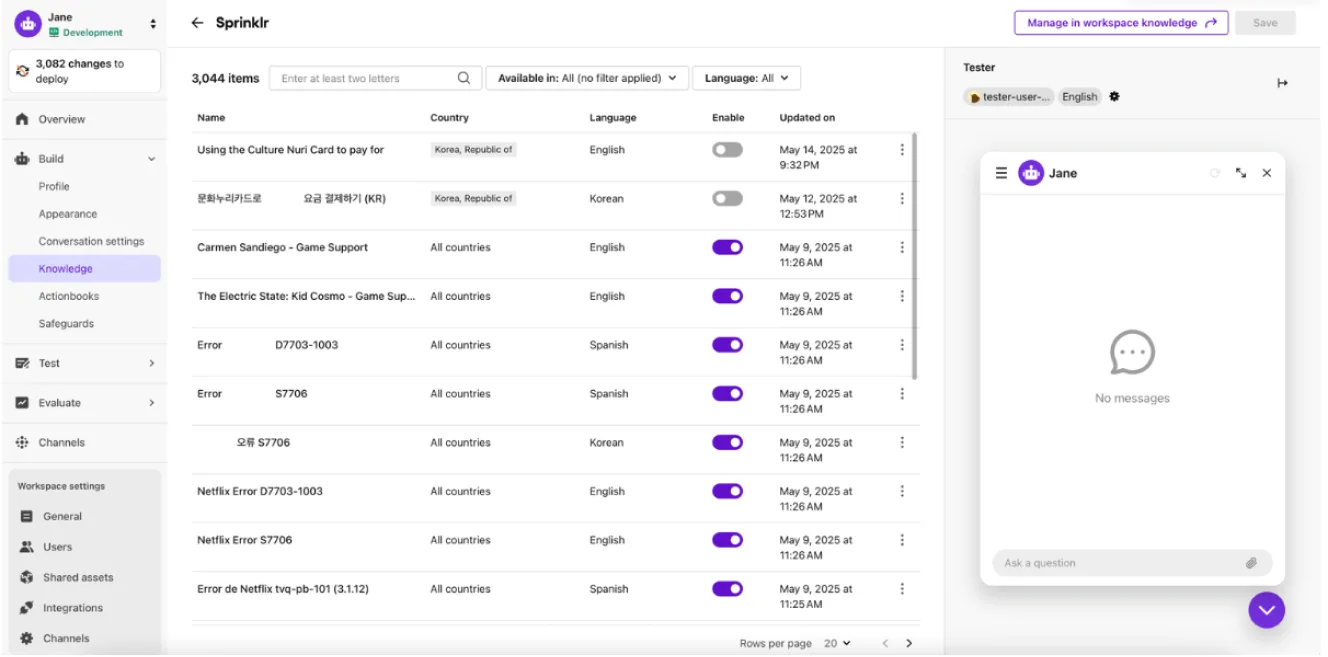Open row menu for Netflix Error S7706
Screen dimensions: 1328x657
[902, 540]
